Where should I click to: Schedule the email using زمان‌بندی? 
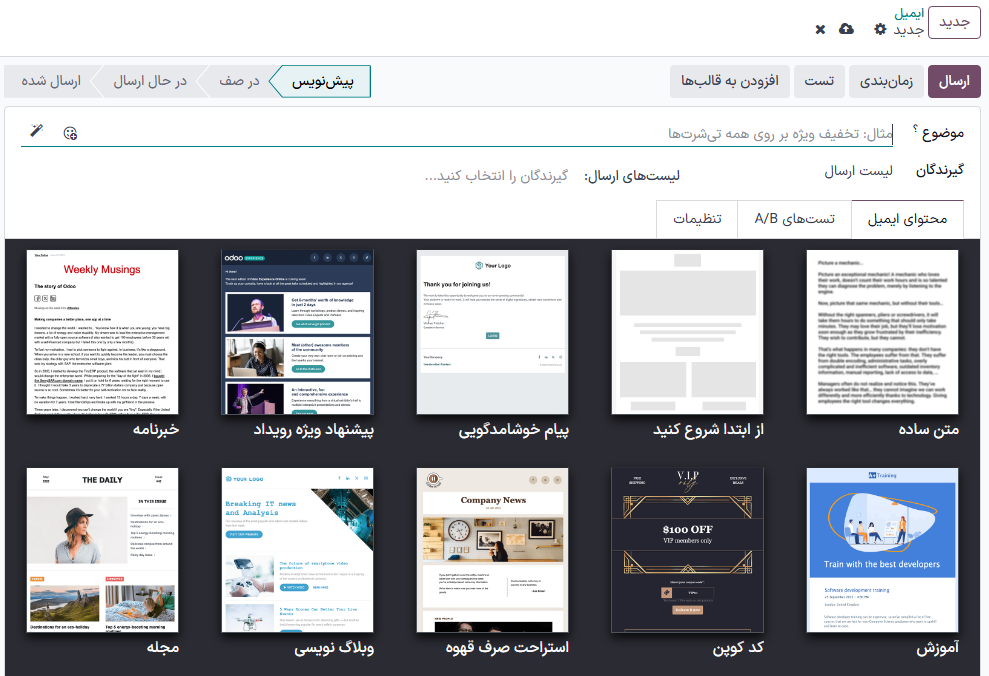[886, 80]
